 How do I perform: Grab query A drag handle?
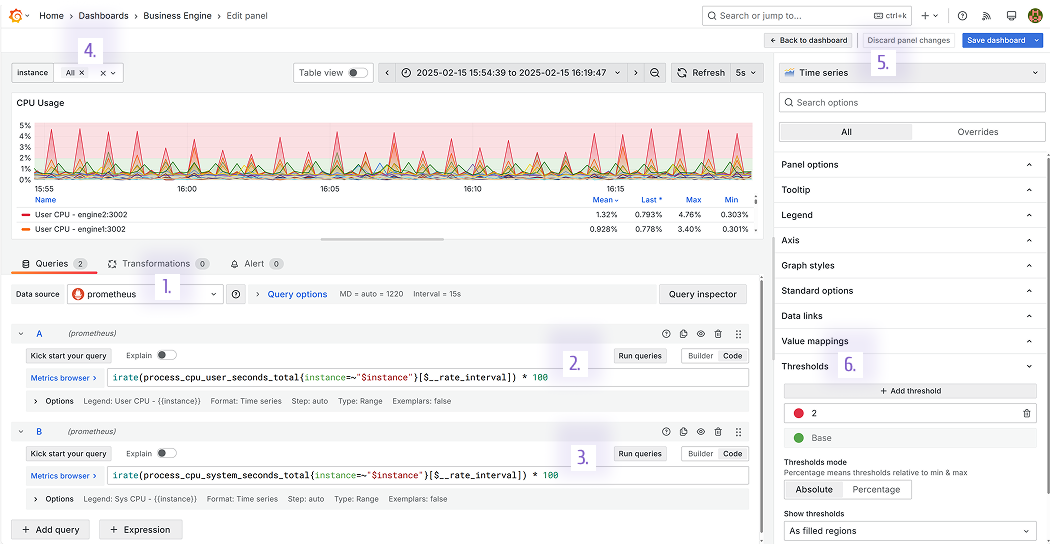click(x=738, y=334)
